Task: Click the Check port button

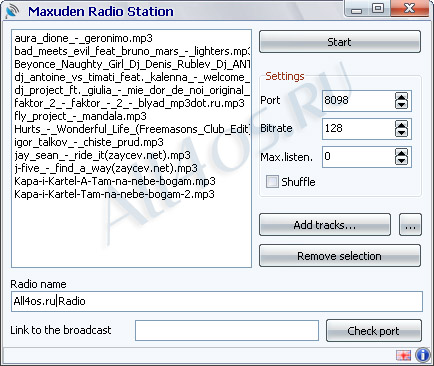Action: tap(374, 331)
